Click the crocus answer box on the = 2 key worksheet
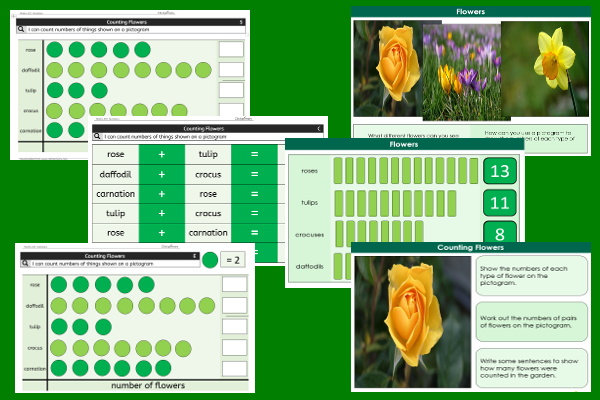The image size is (600, 400). pos(234,348)
